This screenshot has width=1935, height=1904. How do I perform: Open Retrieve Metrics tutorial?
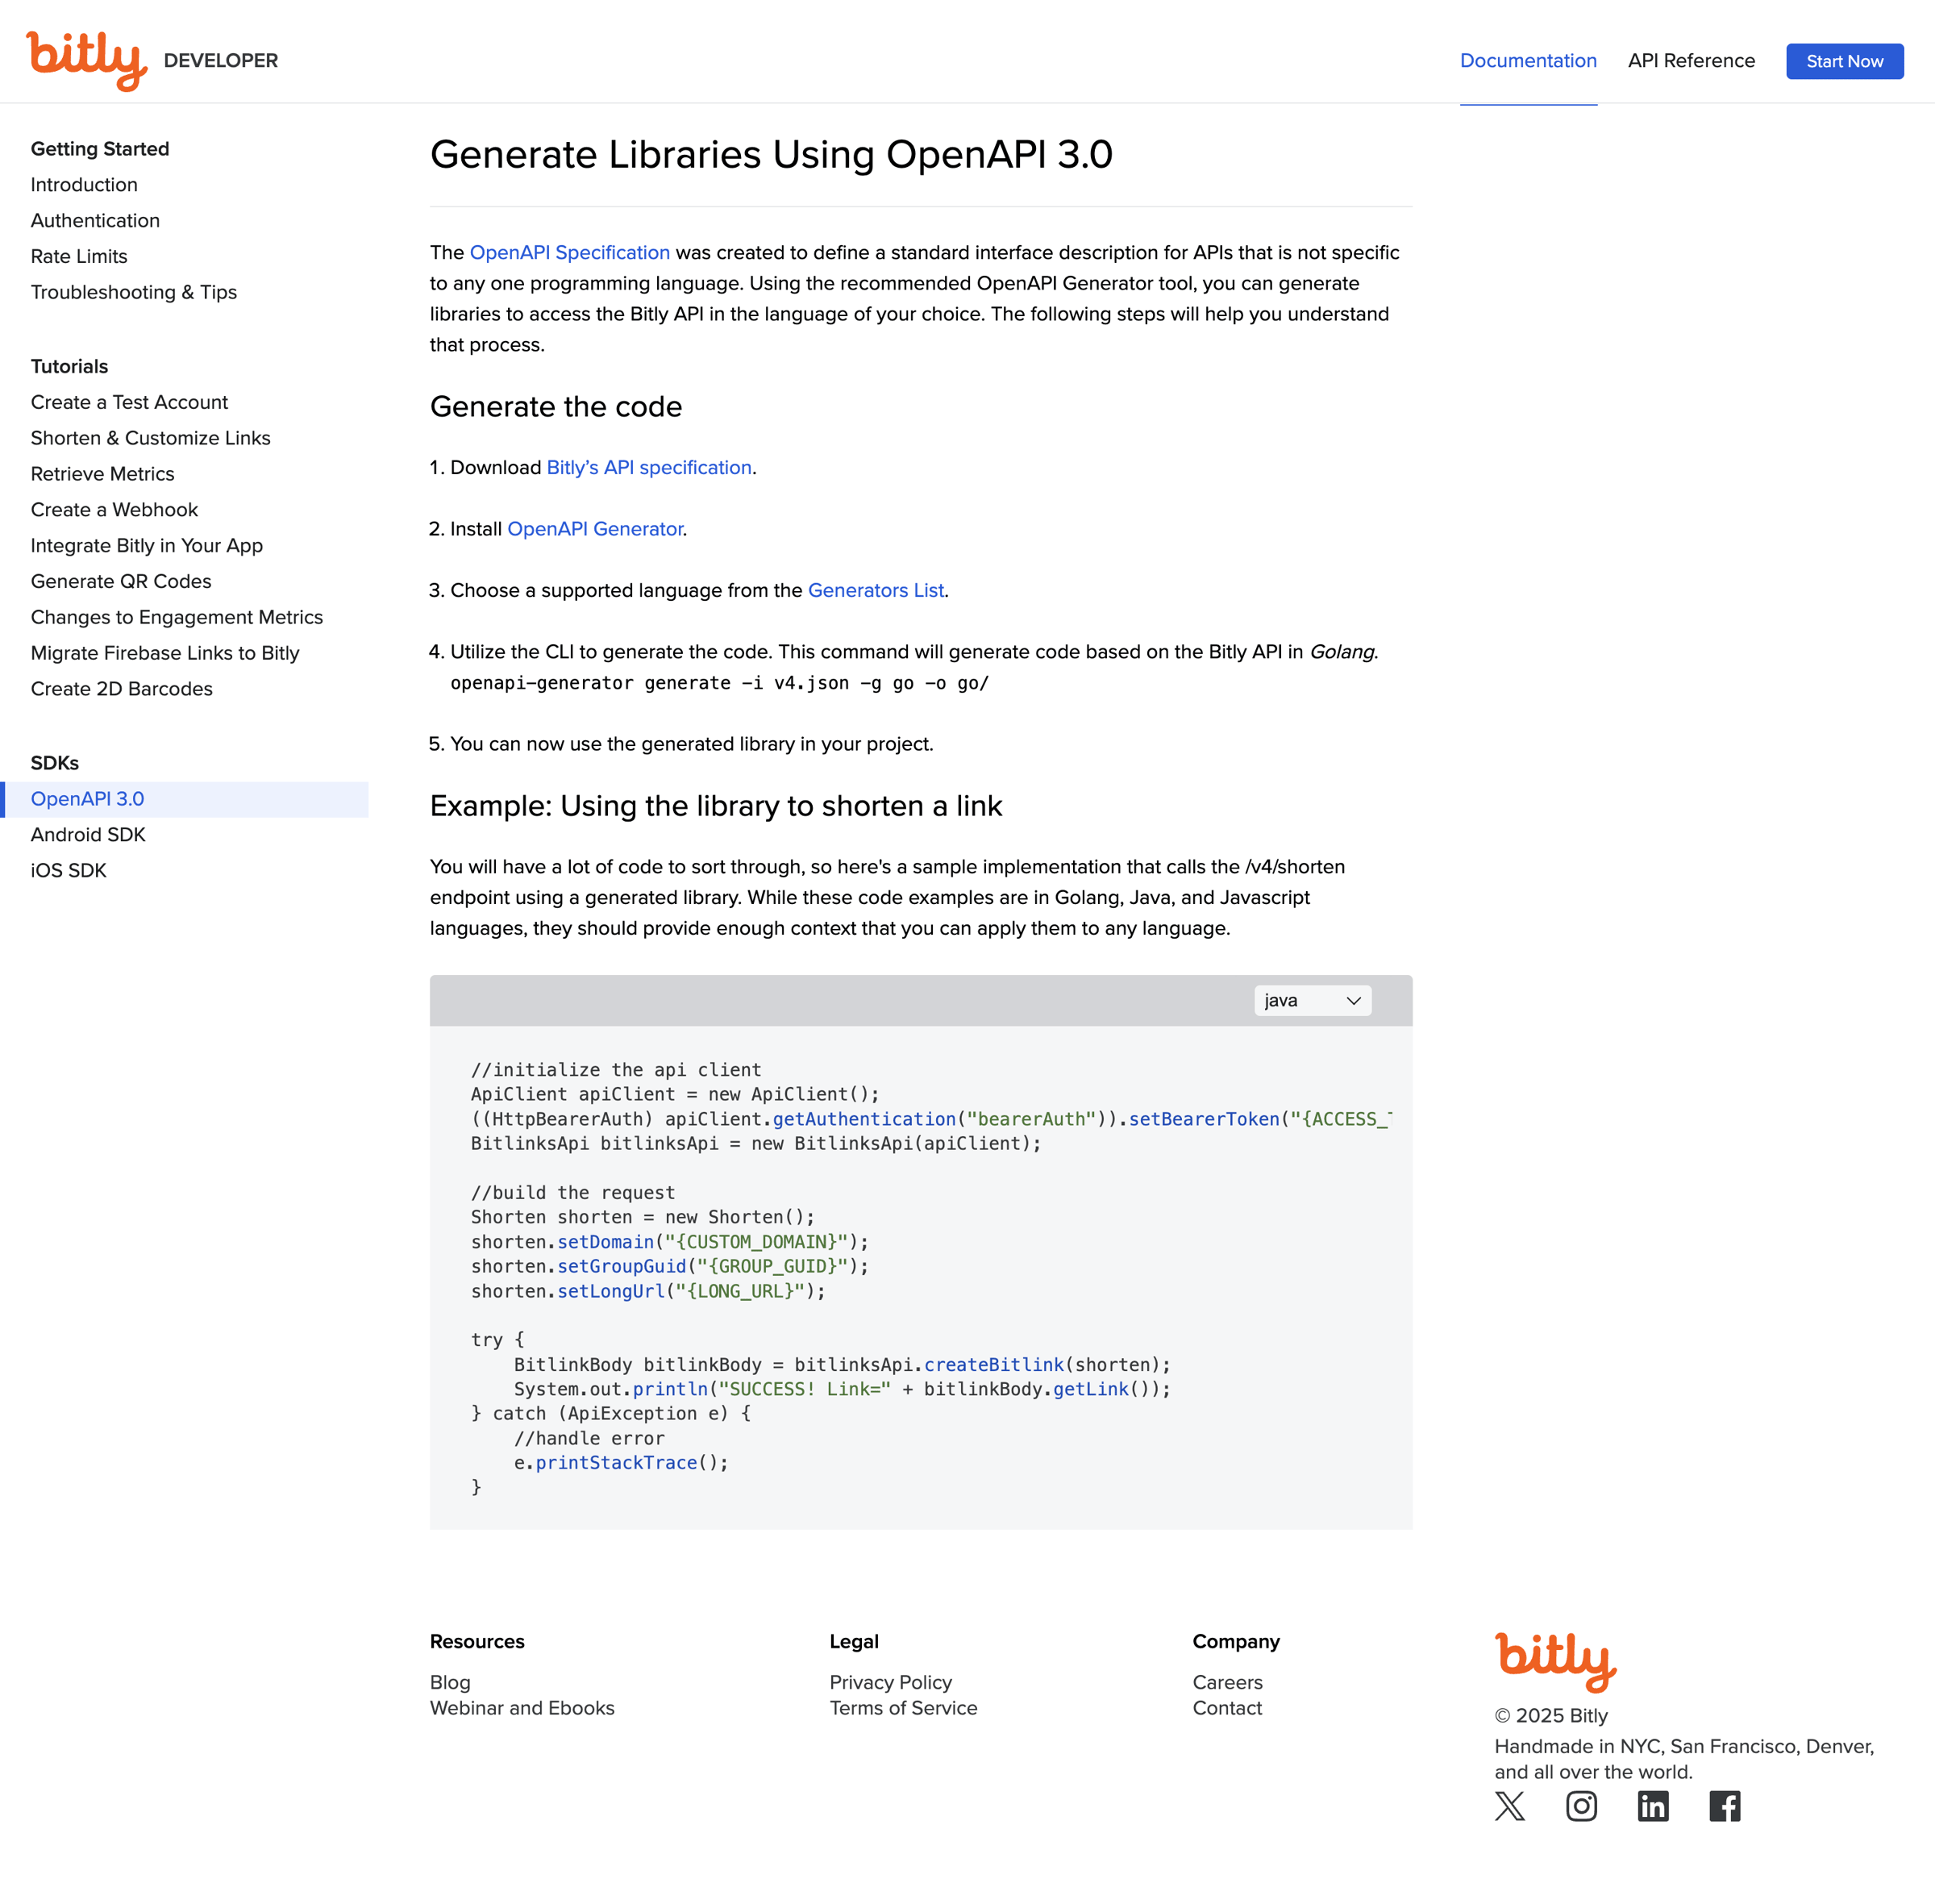(x=102, y=474)
